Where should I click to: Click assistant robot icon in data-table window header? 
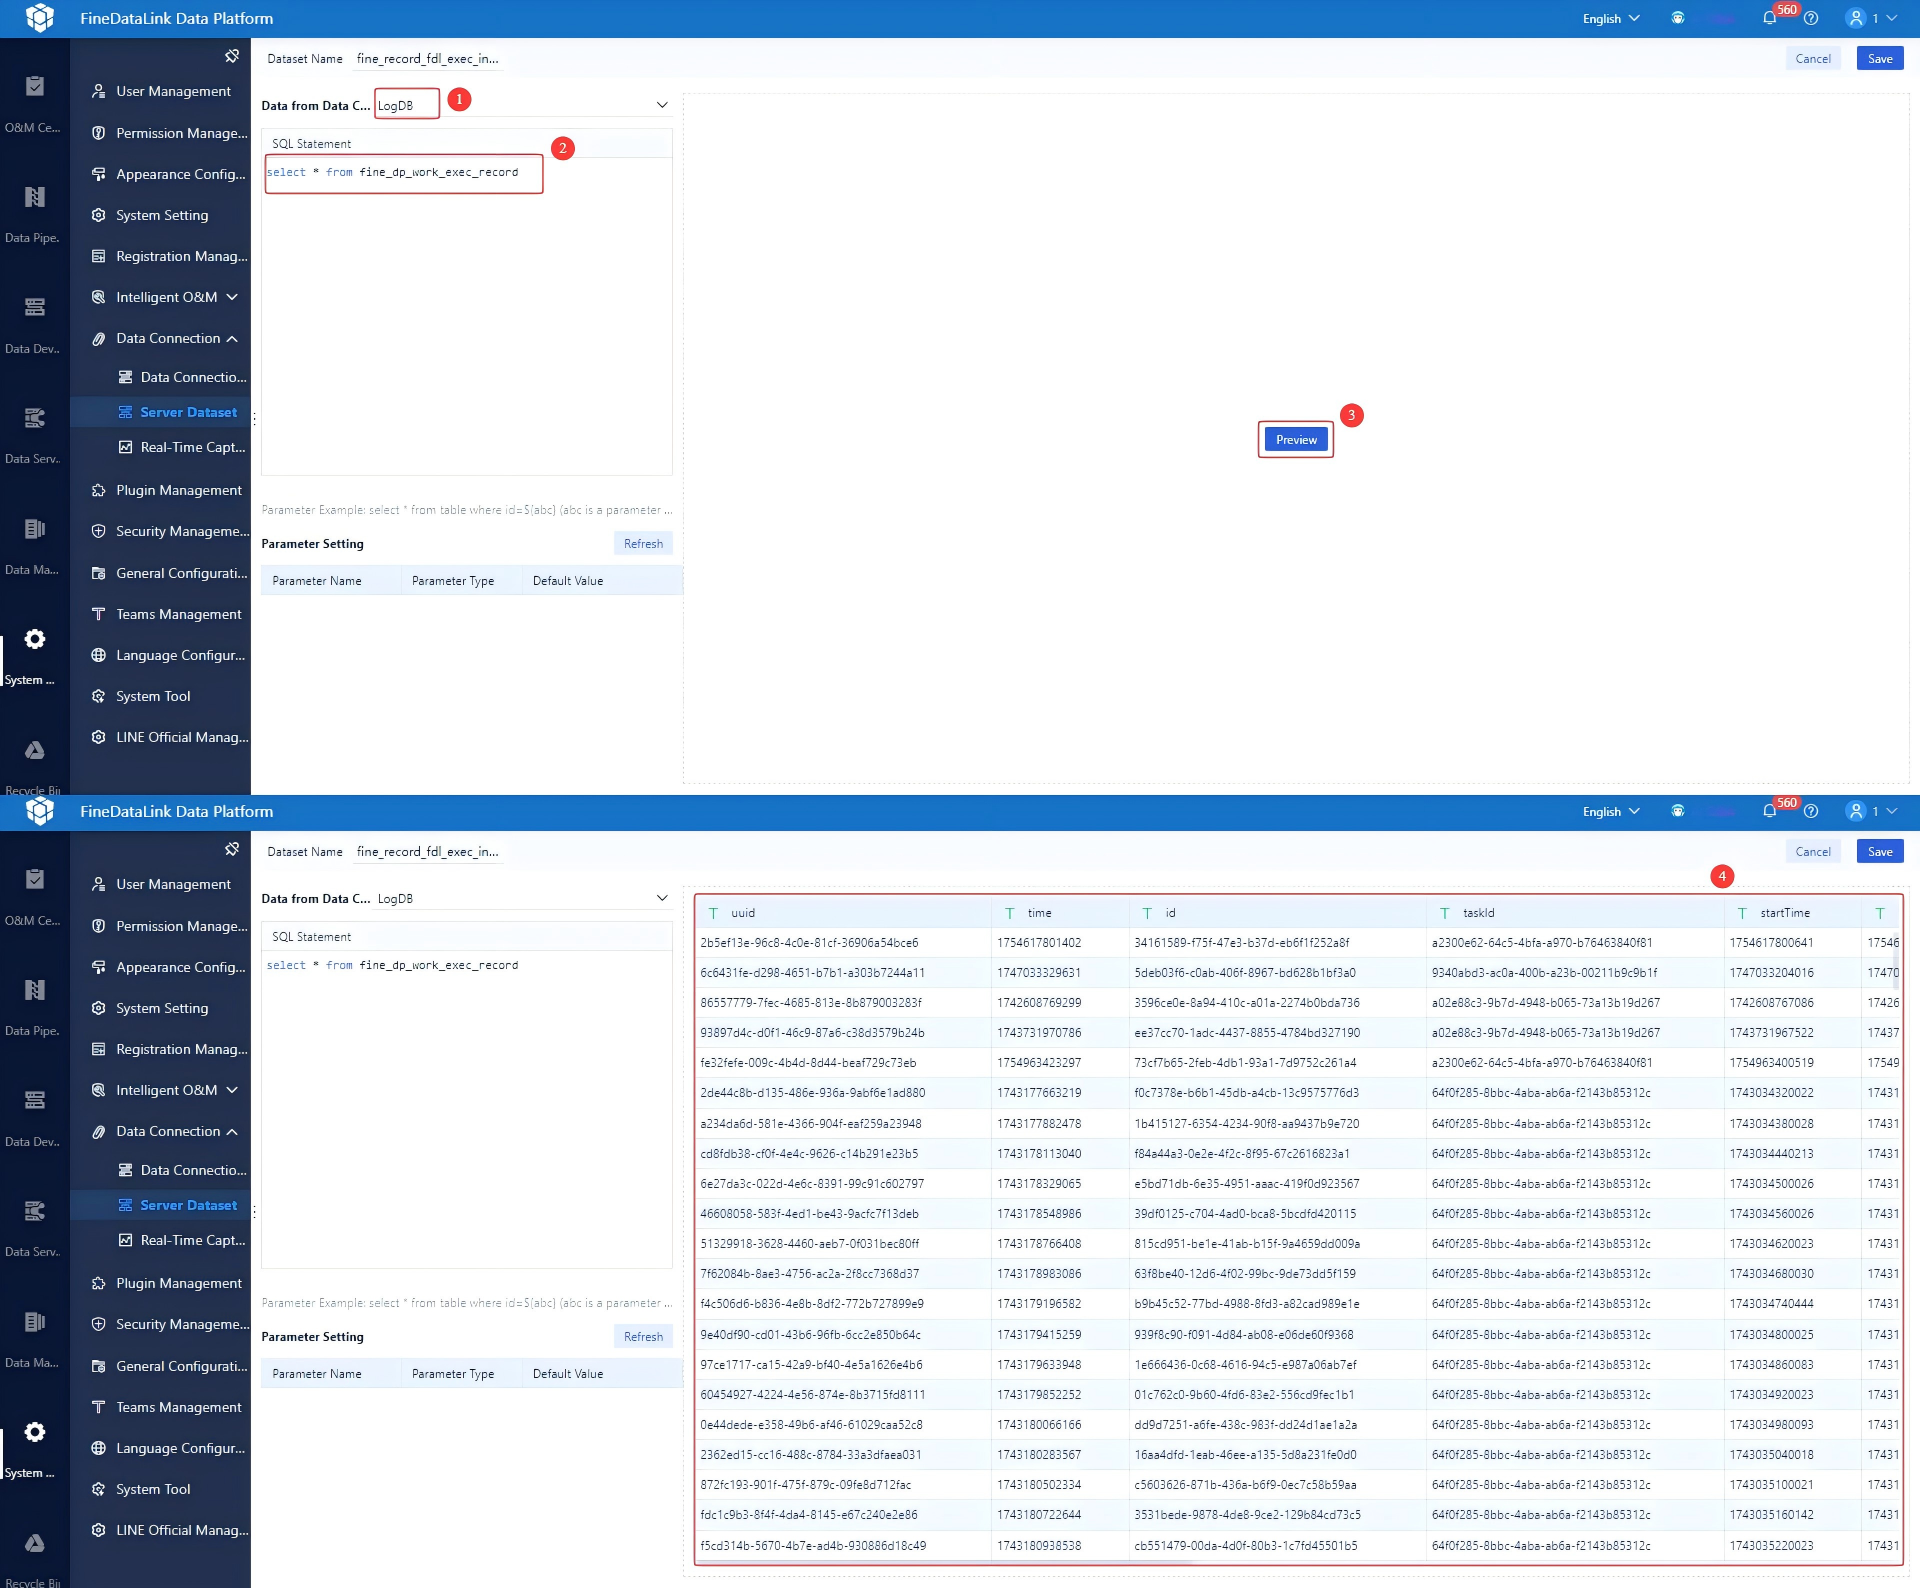[1678, 811]
